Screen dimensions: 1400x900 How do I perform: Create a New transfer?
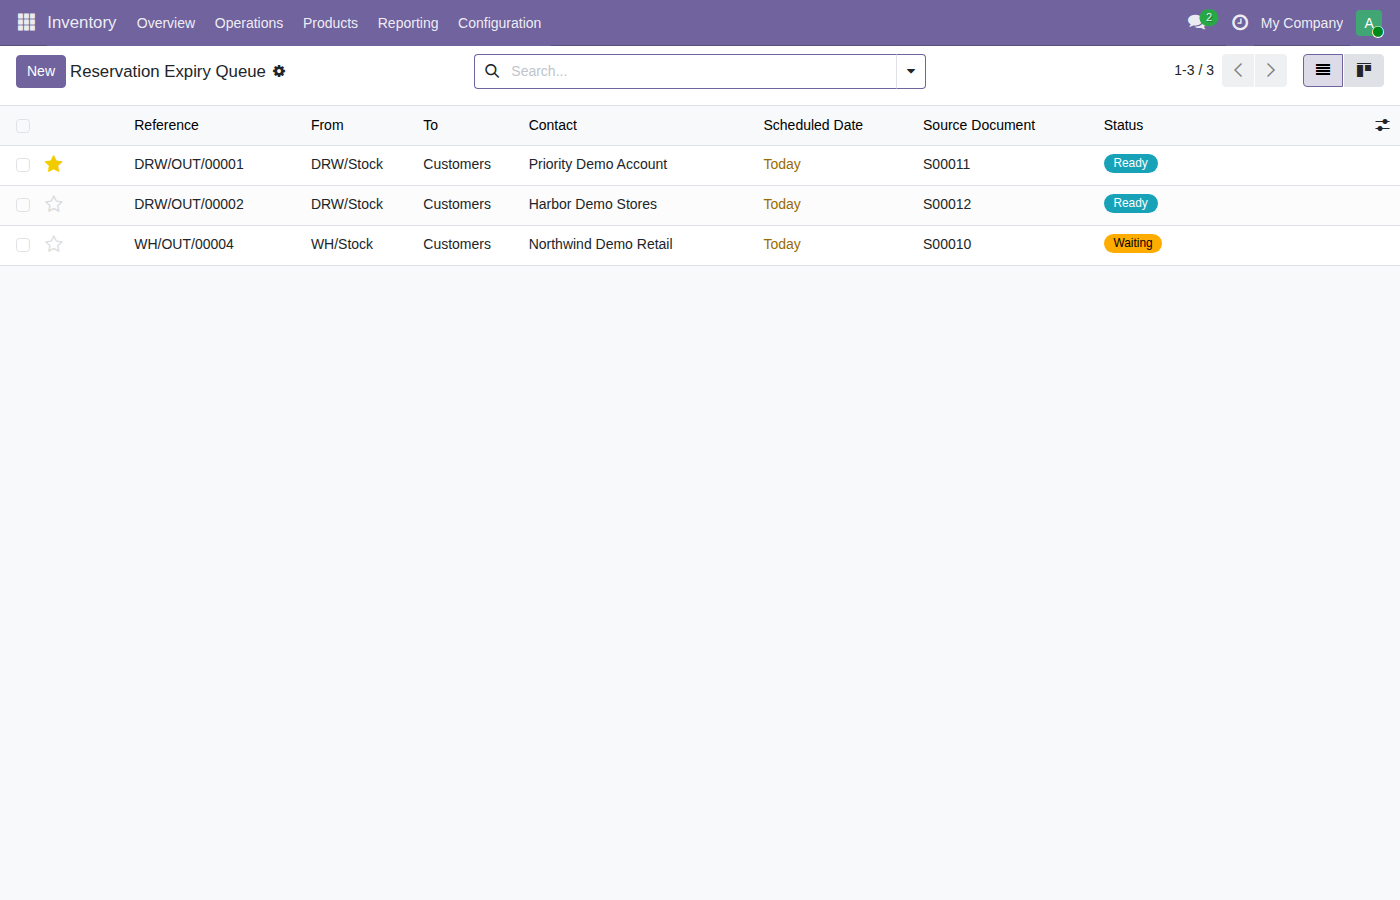point(41,71)
